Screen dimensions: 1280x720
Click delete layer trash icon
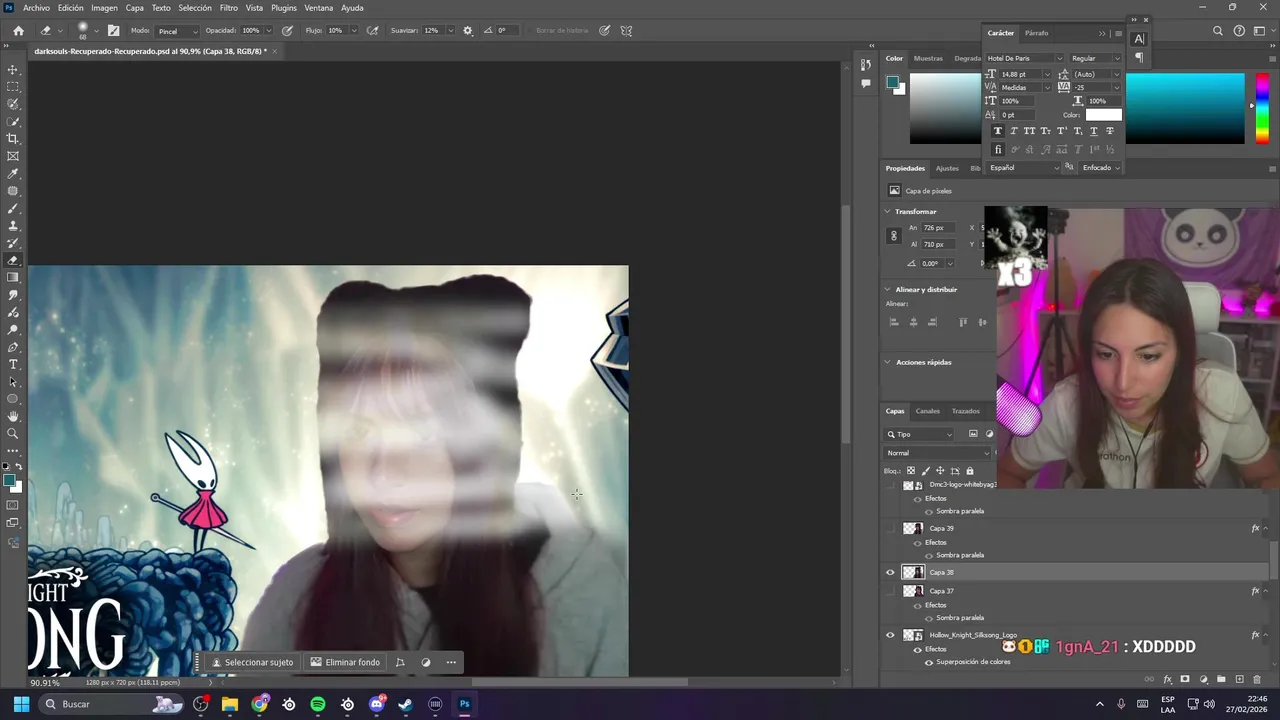coord(1257,679)
